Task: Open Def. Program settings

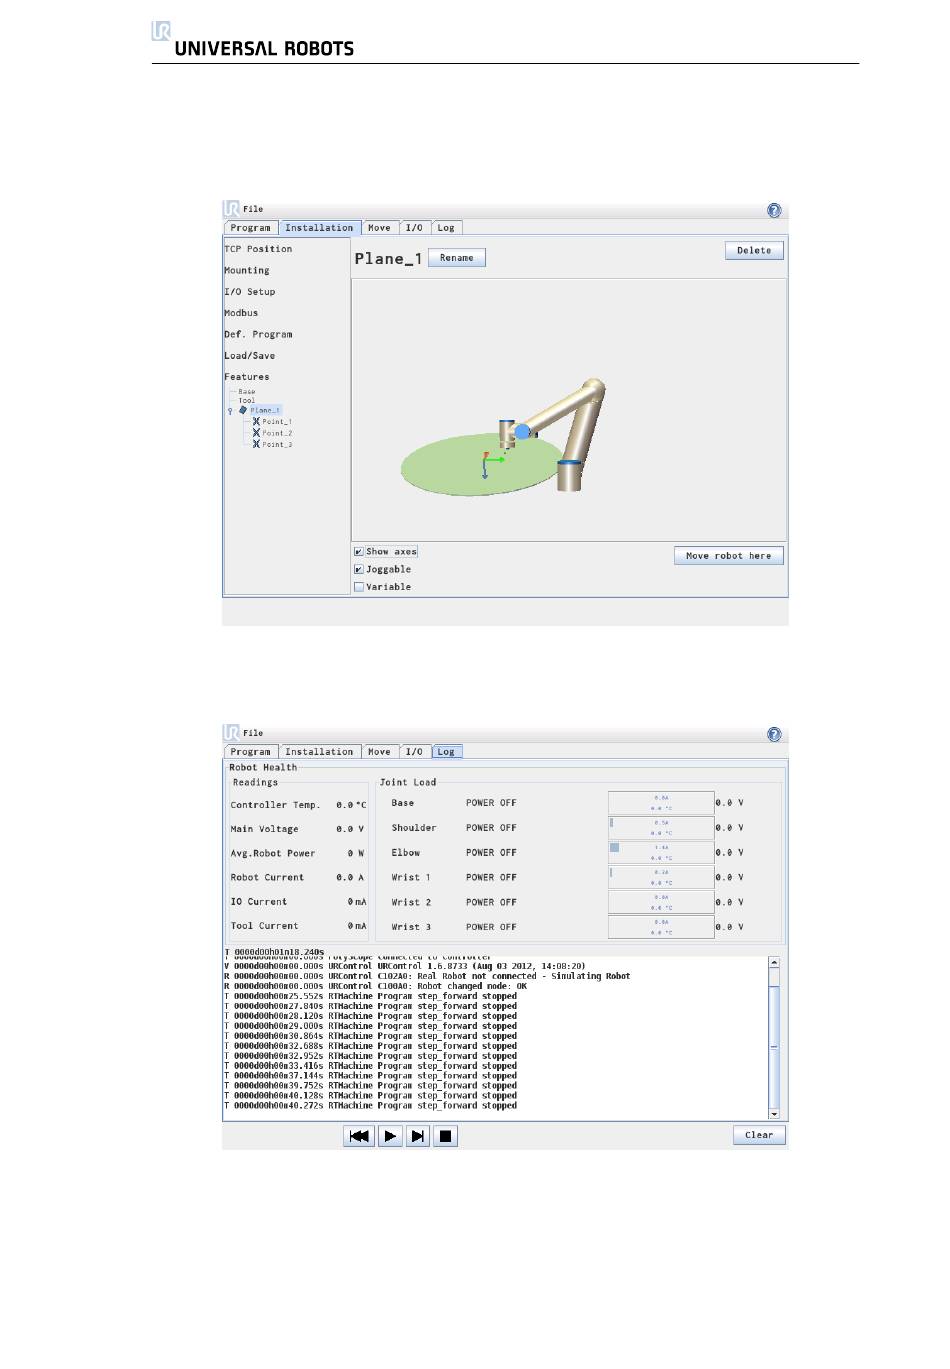Action: pos(258,335)
